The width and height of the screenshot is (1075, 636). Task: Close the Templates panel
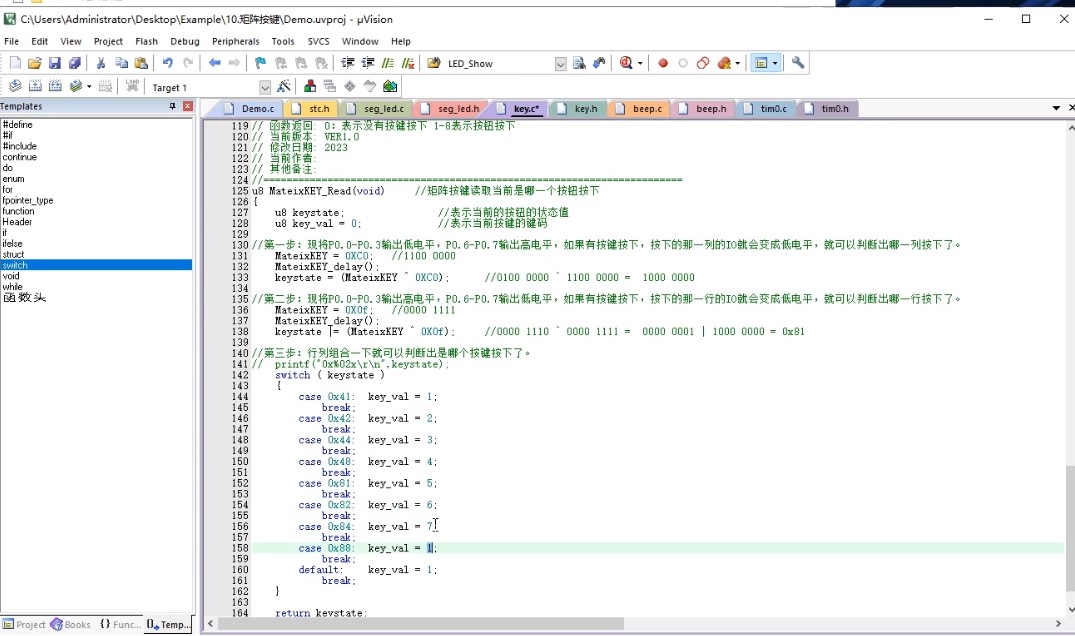pos(188,106)
